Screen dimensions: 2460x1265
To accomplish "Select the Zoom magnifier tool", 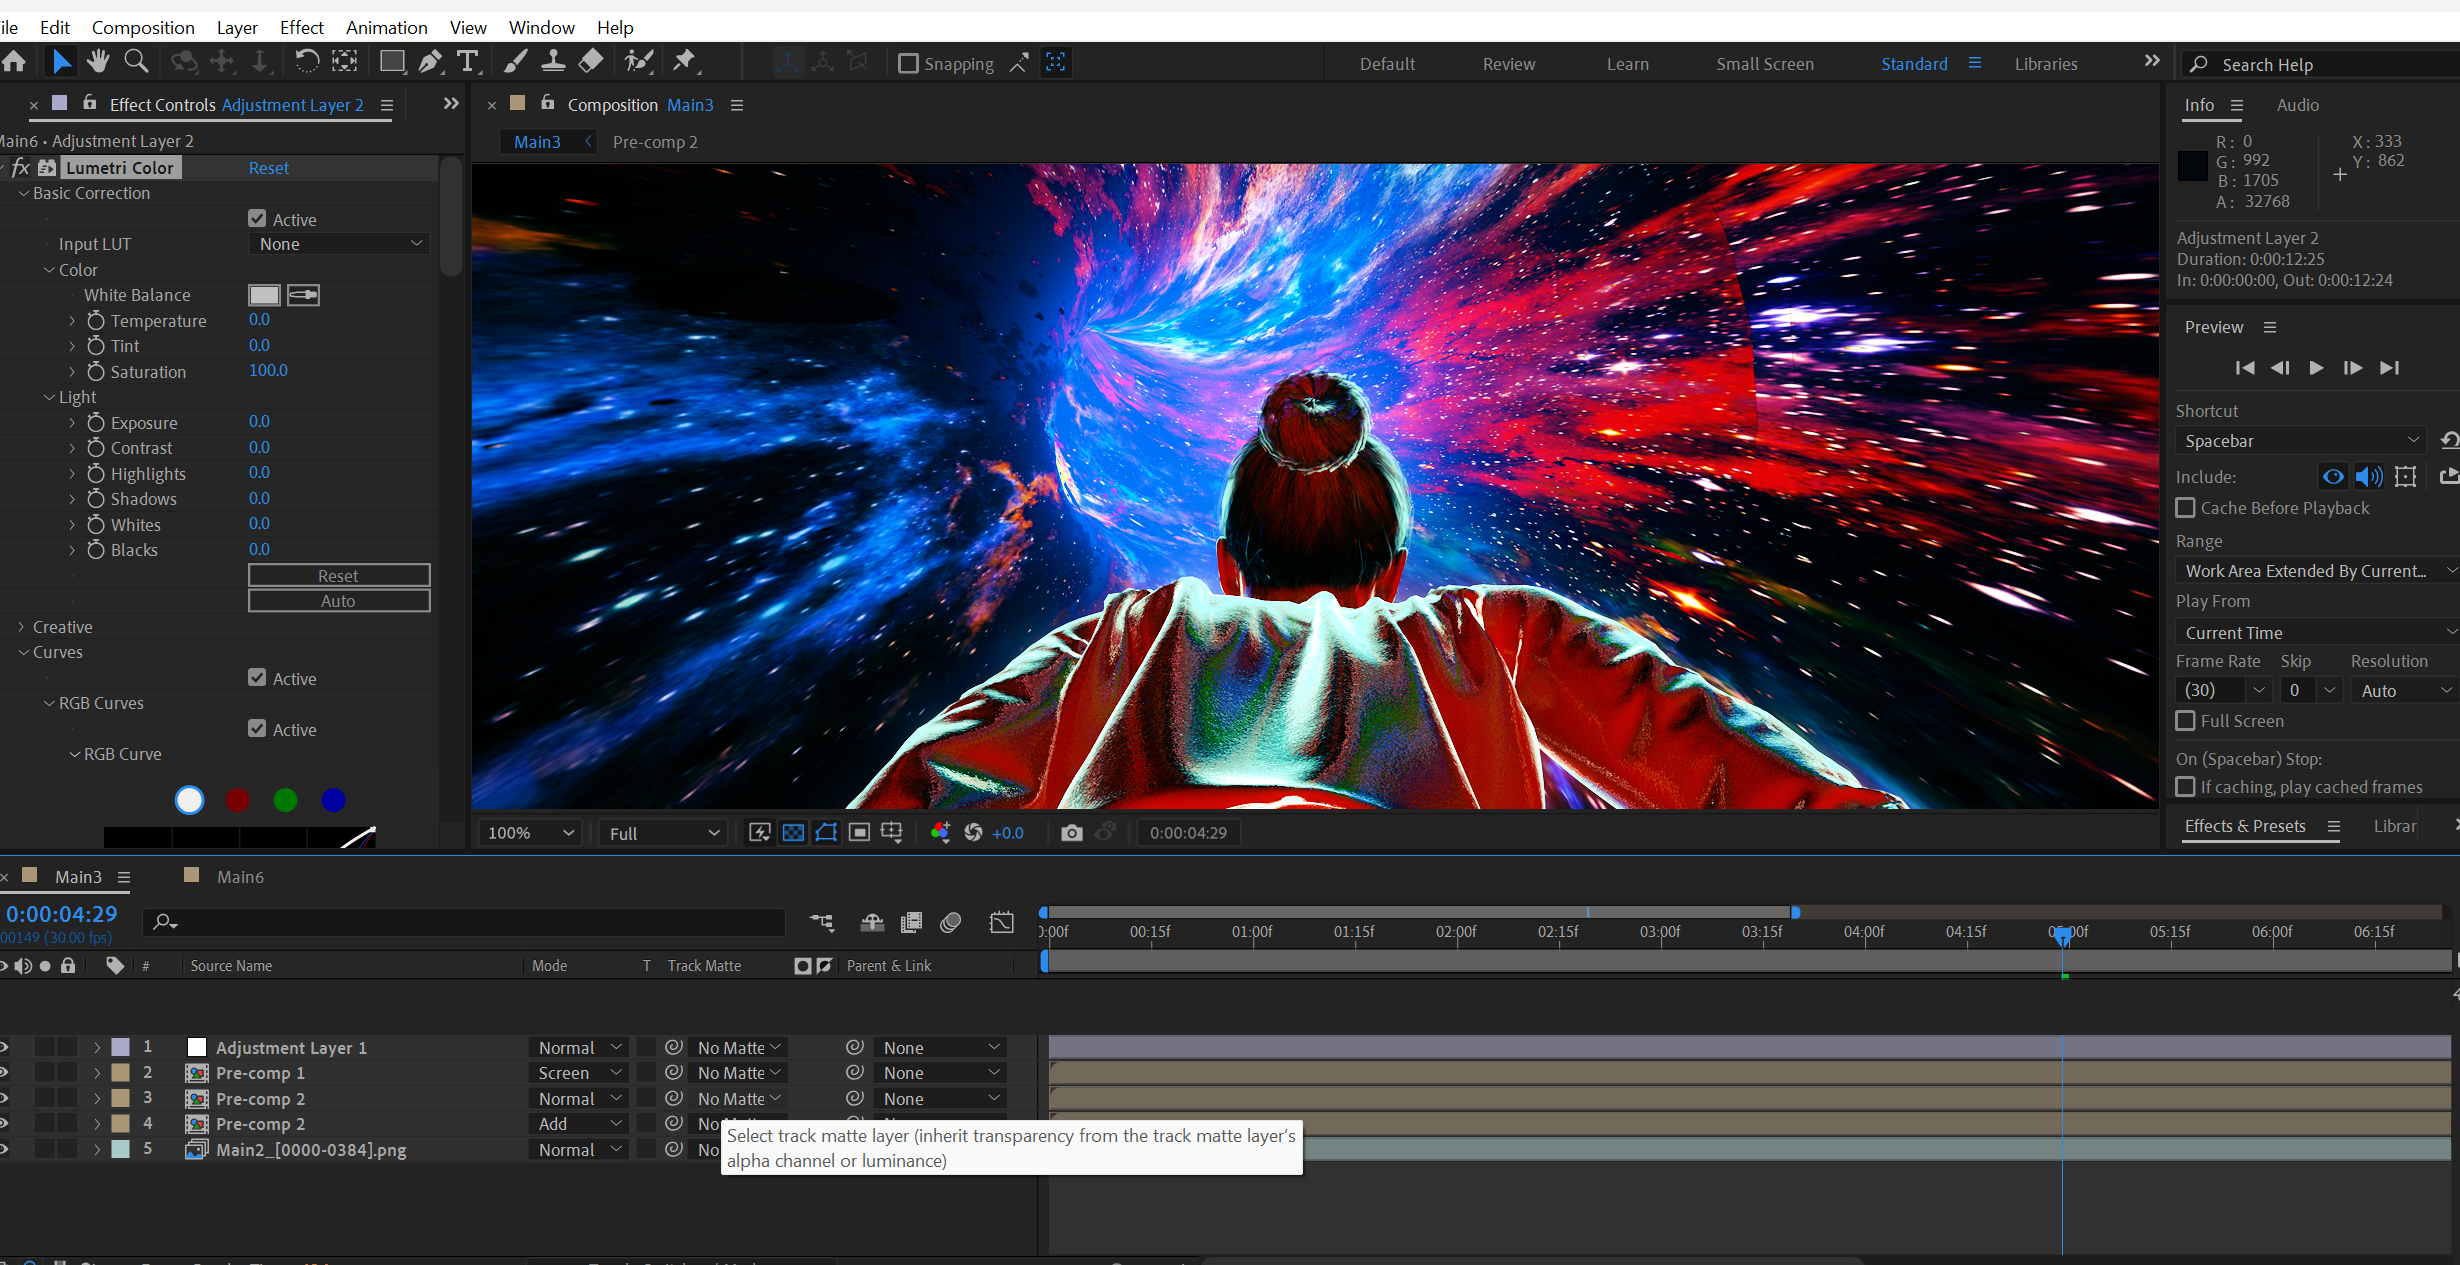I will pyautogui.click(x=136, y=62).
